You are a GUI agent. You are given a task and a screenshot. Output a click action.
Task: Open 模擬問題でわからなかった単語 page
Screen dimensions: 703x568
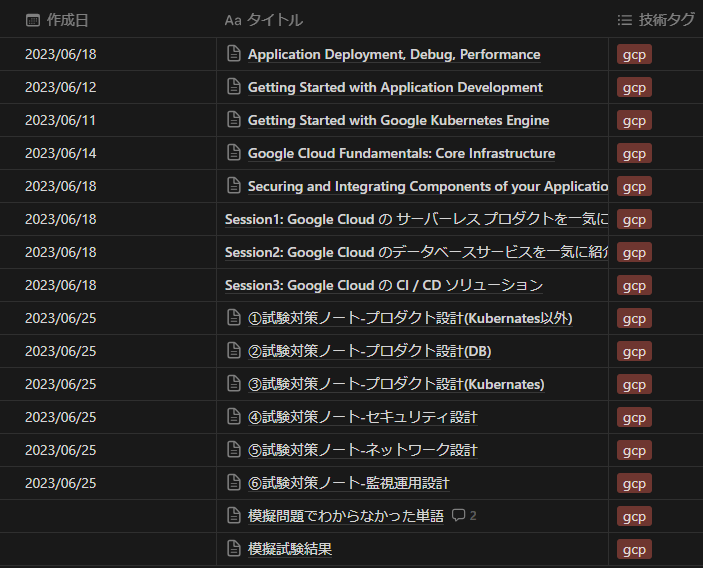pos(346,516)
